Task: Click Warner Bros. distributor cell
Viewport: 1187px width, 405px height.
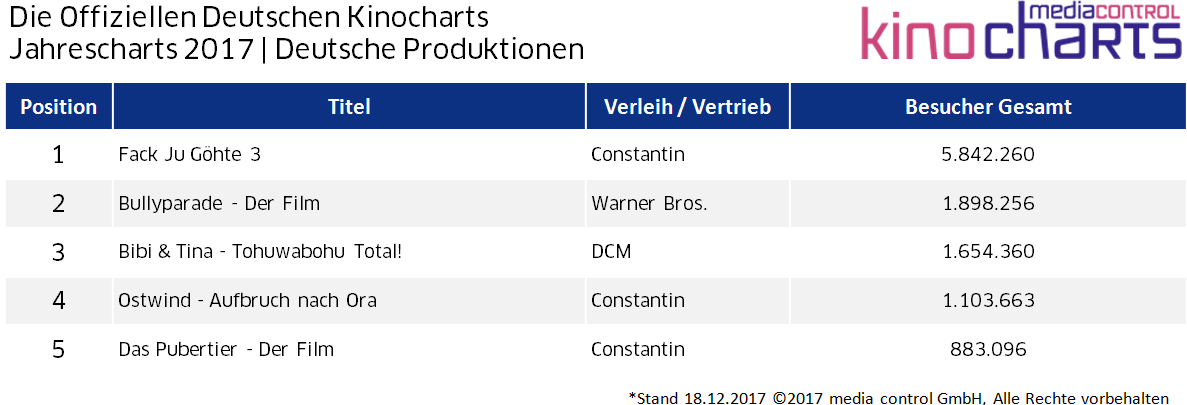Action: [649, 204]
